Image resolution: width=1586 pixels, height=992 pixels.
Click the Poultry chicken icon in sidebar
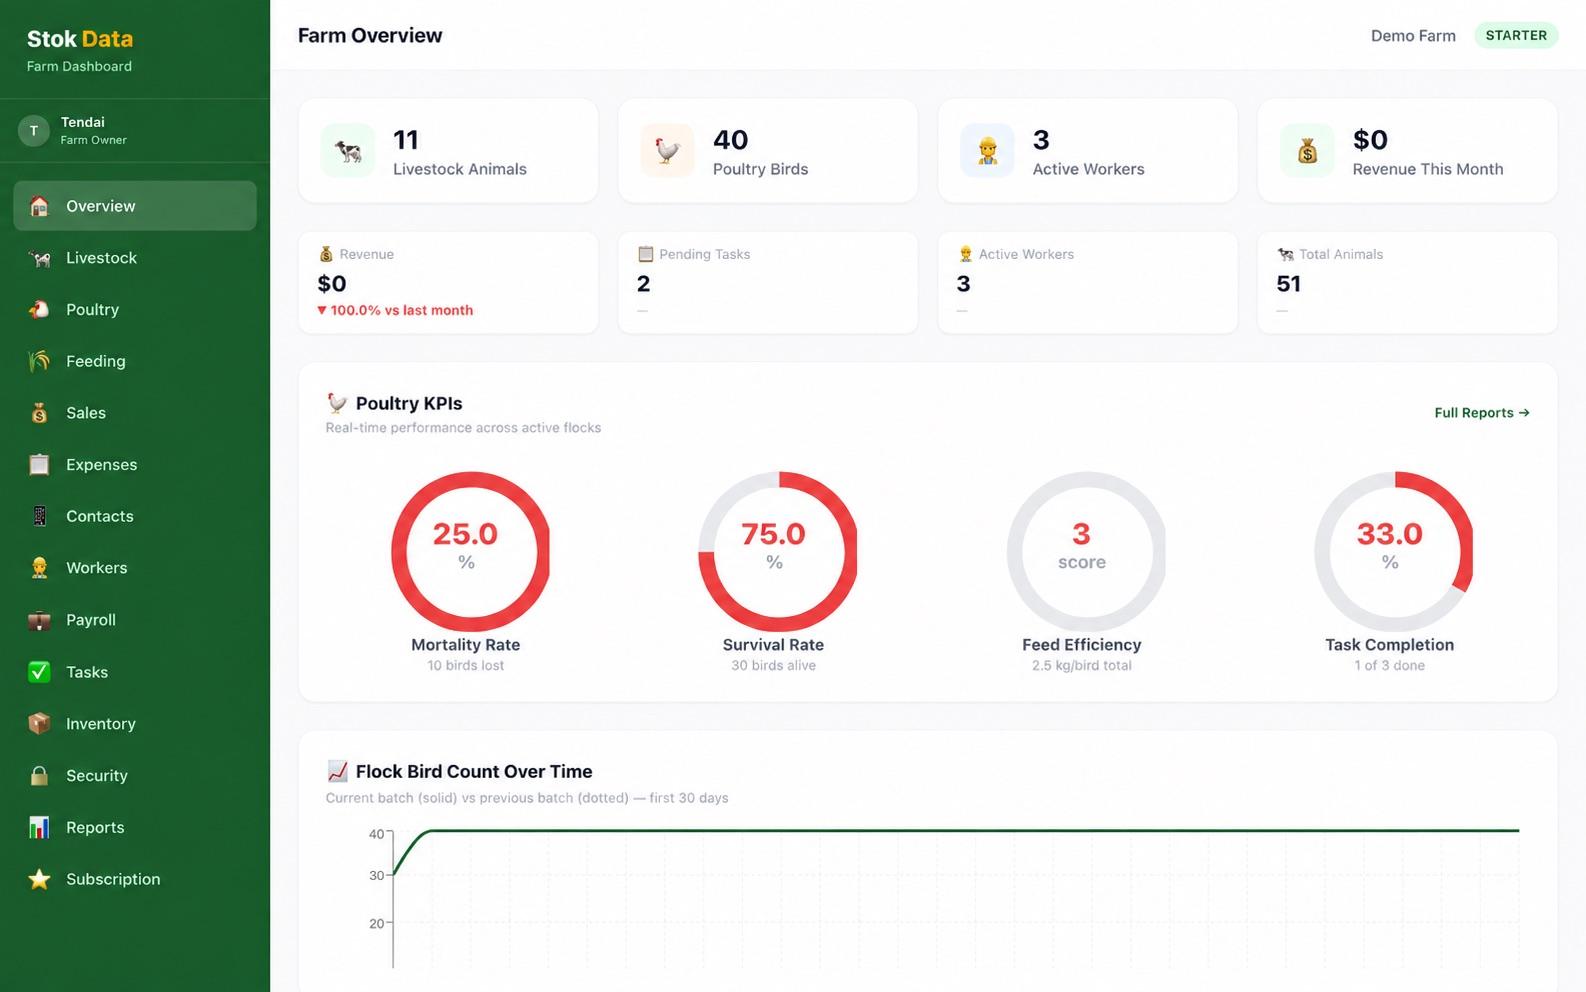click(x=39, y=310)
